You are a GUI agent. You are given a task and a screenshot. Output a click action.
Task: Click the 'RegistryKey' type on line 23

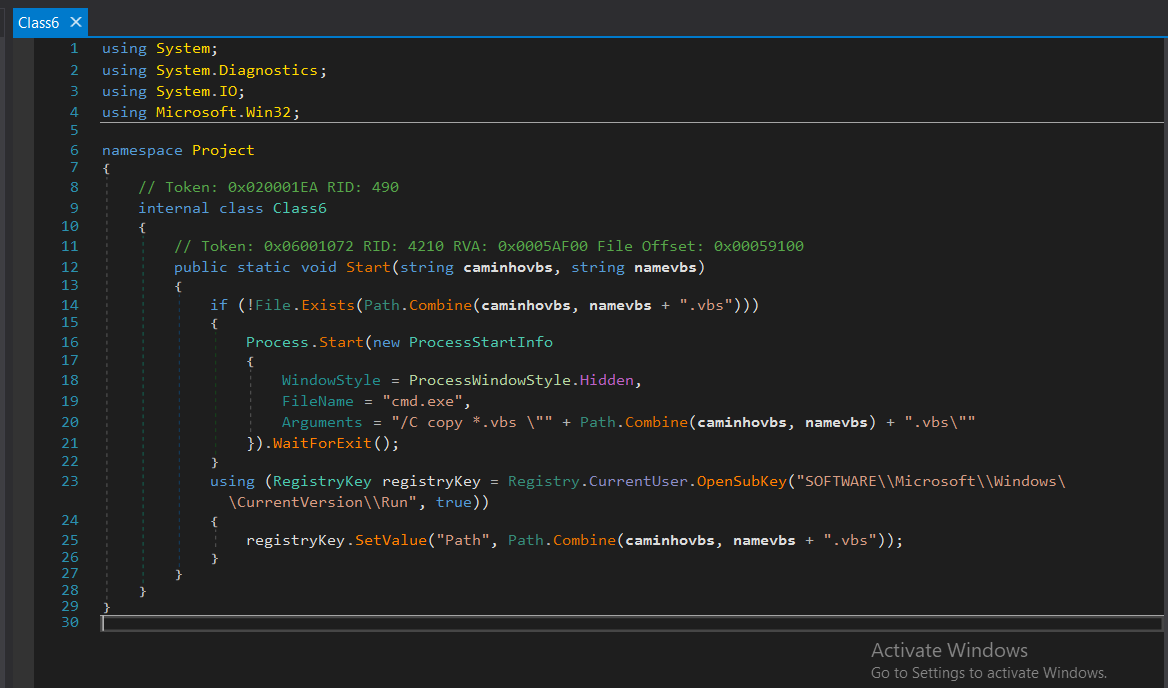(322, 481)
